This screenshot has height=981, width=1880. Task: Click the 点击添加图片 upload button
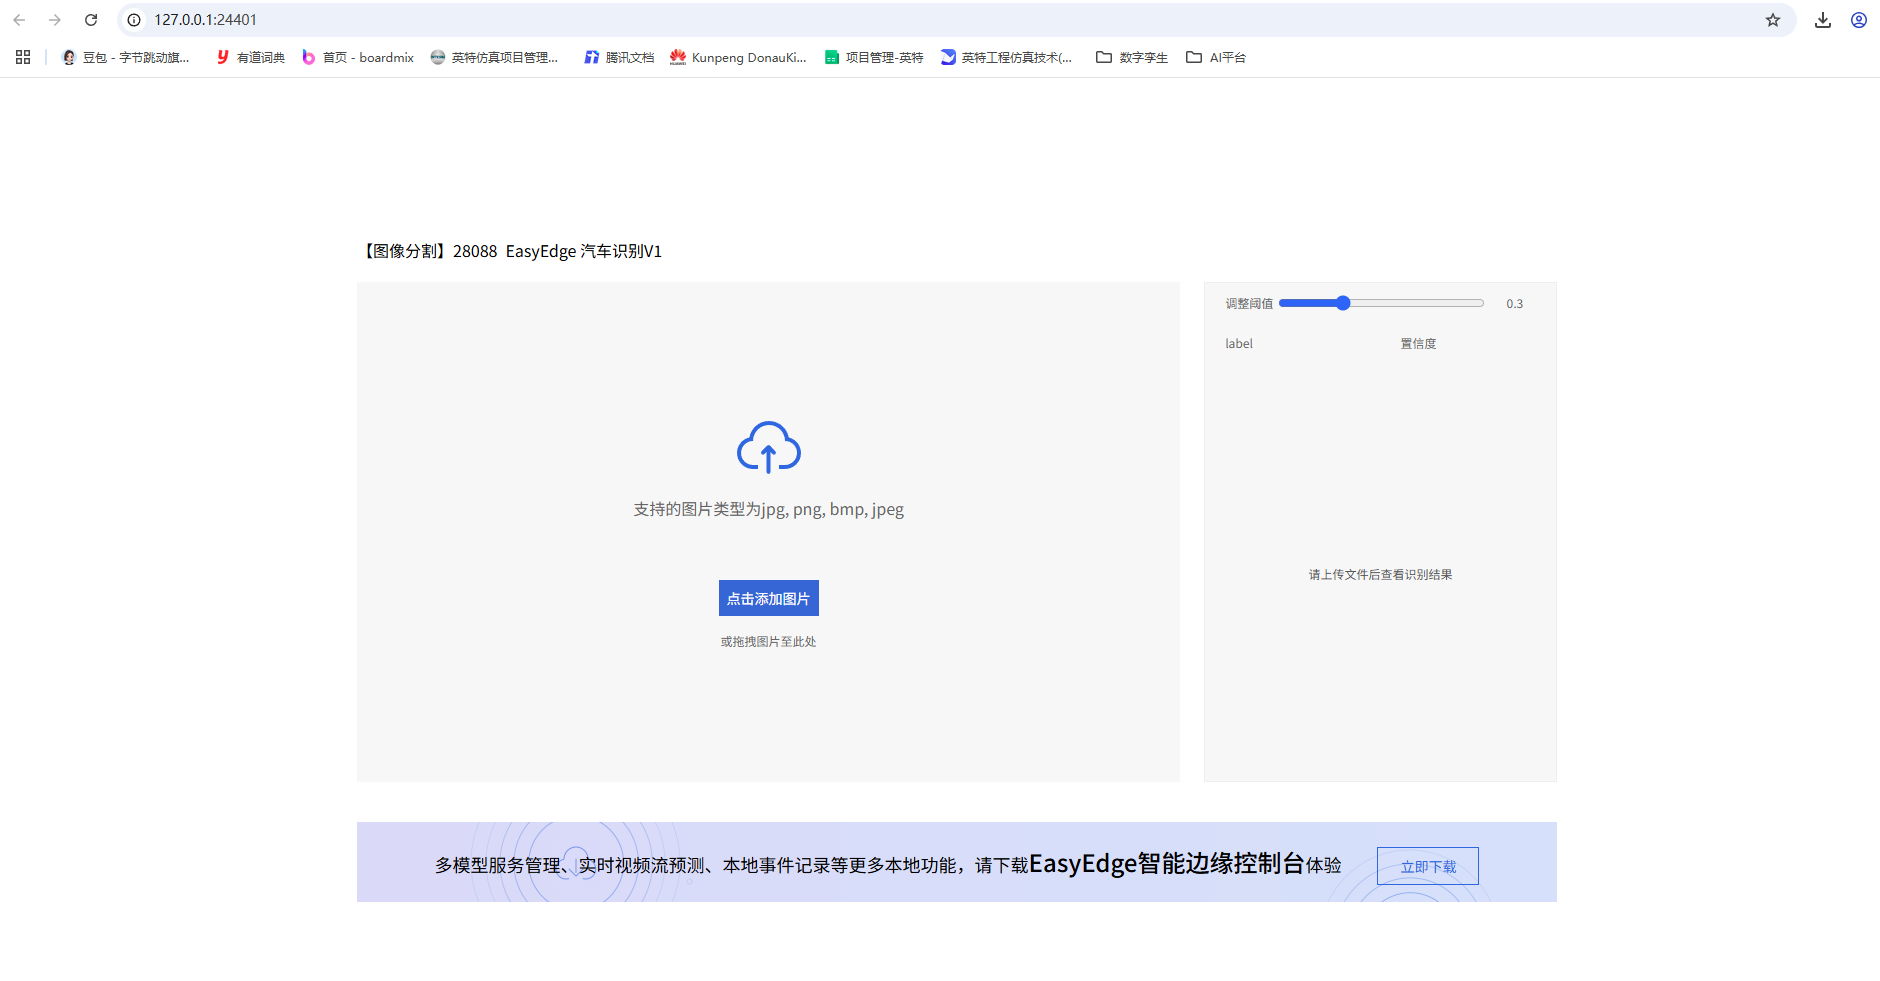[768, 598]
